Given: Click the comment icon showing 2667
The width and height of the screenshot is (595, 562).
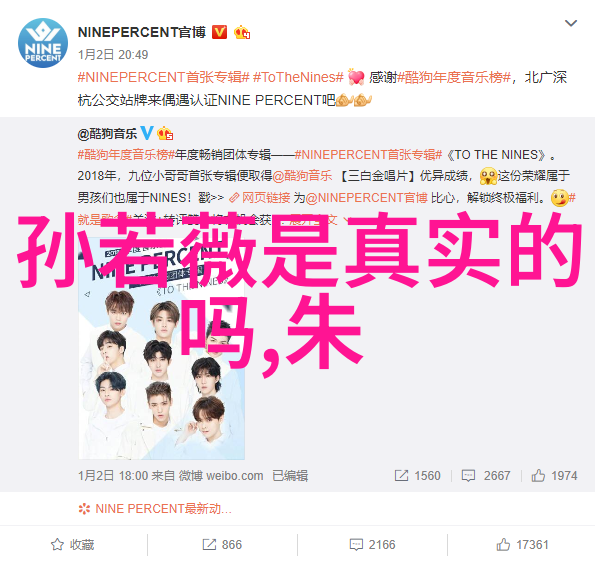Looking at the screenshot, I should tap(486, 475).
